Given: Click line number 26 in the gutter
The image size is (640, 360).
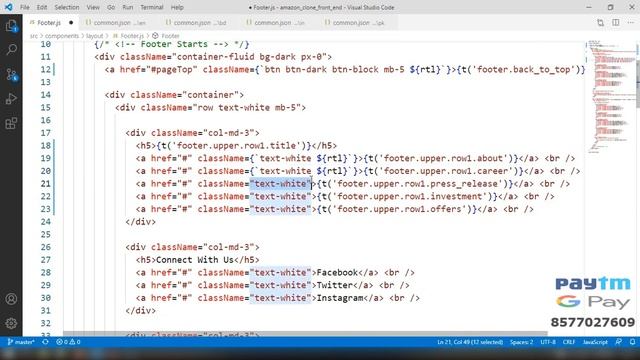Looking at the screenshot, I should pyautogui.click(x=46, y=247).
